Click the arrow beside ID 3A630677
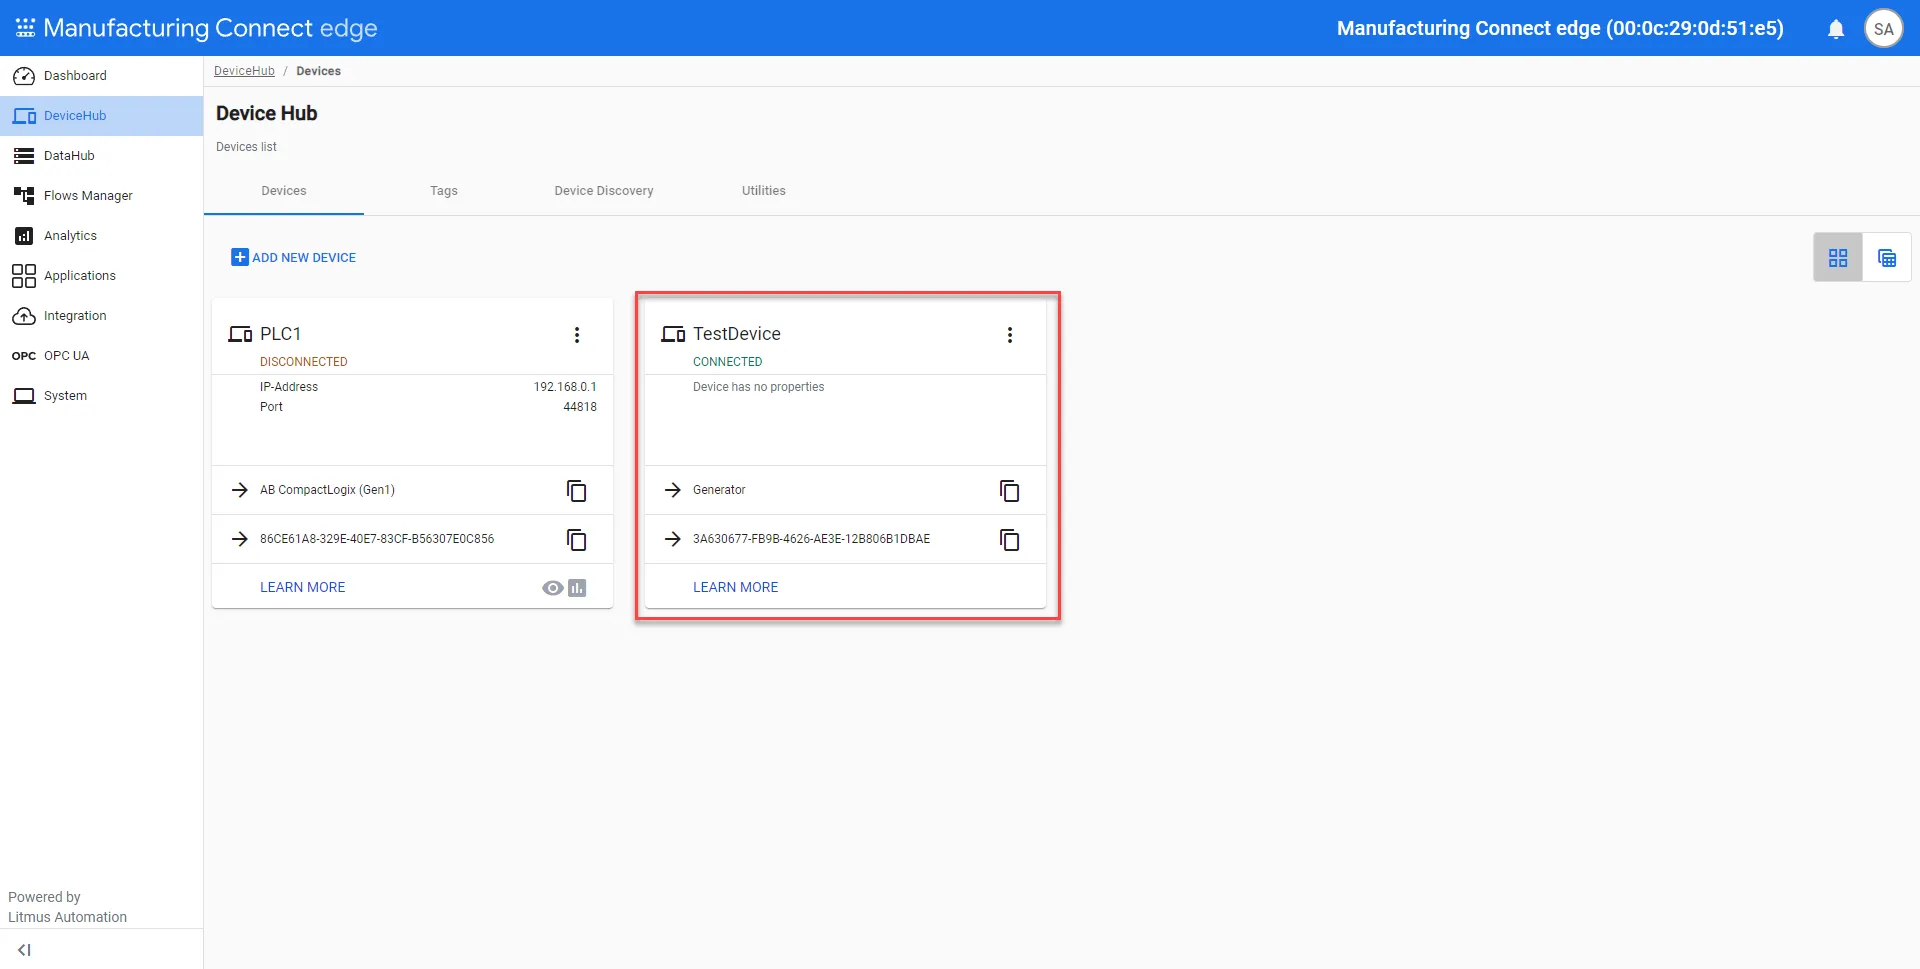Screen dimensions: 1920x969 tap(673, 539)
